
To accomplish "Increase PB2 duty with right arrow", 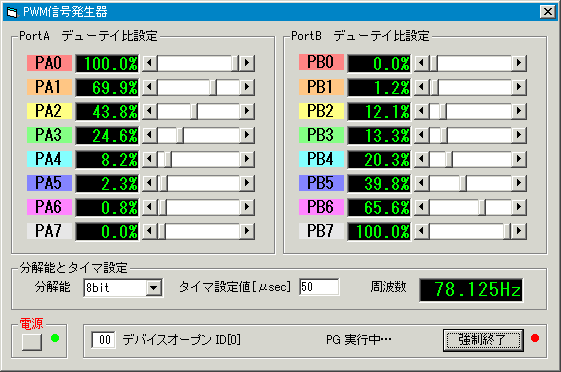I will (519, 111).
